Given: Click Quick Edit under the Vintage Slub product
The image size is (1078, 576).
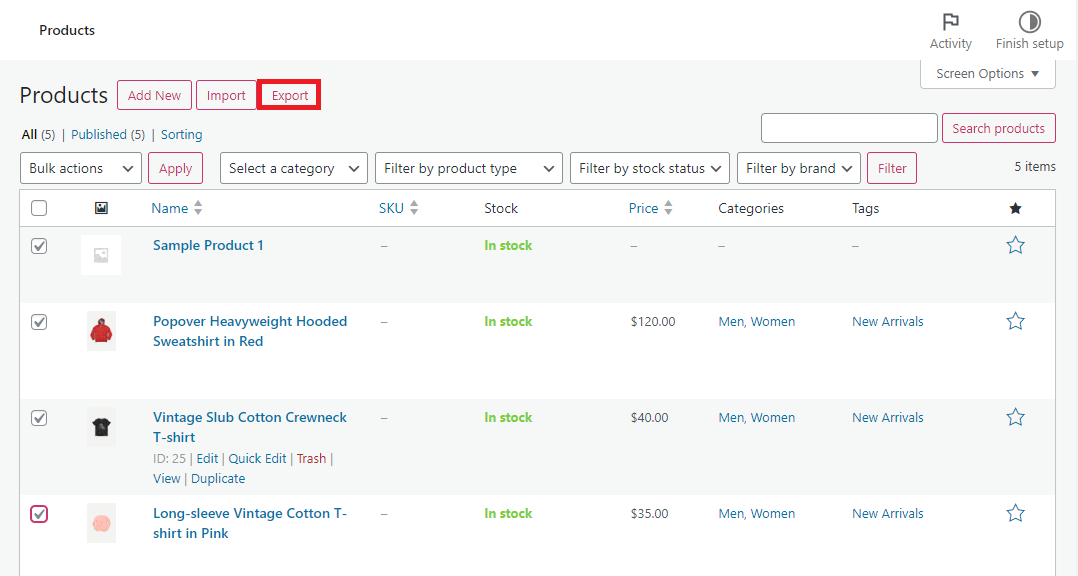Looking at the screenshot, I should click(x=257, y=458).
